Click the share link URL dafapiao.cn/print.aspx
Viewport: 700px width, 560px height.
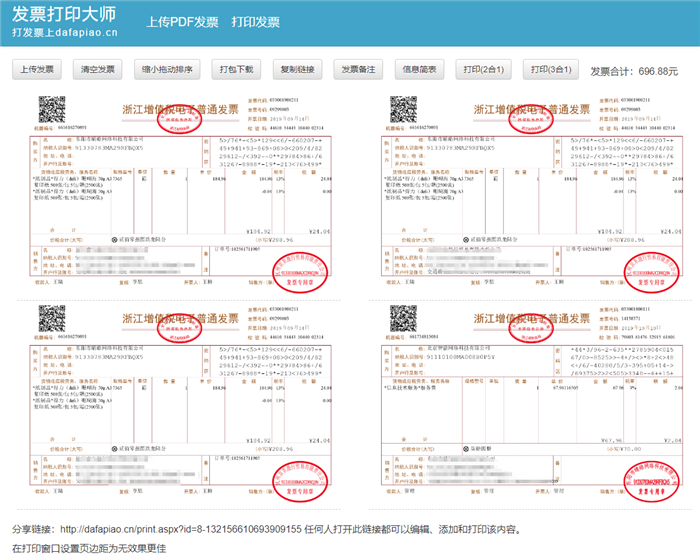[x=181, y=530]
